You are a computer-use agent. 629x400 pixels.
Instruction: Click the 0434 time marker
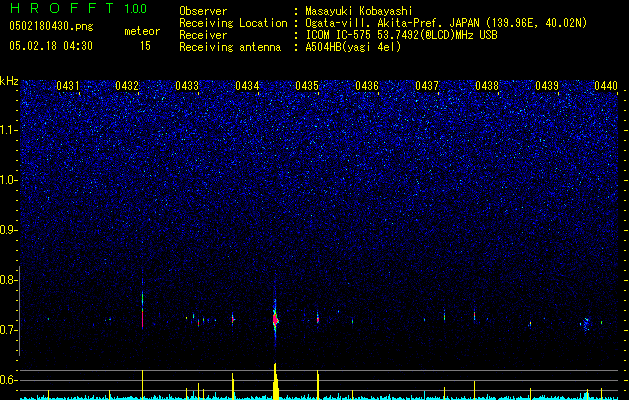247,86
